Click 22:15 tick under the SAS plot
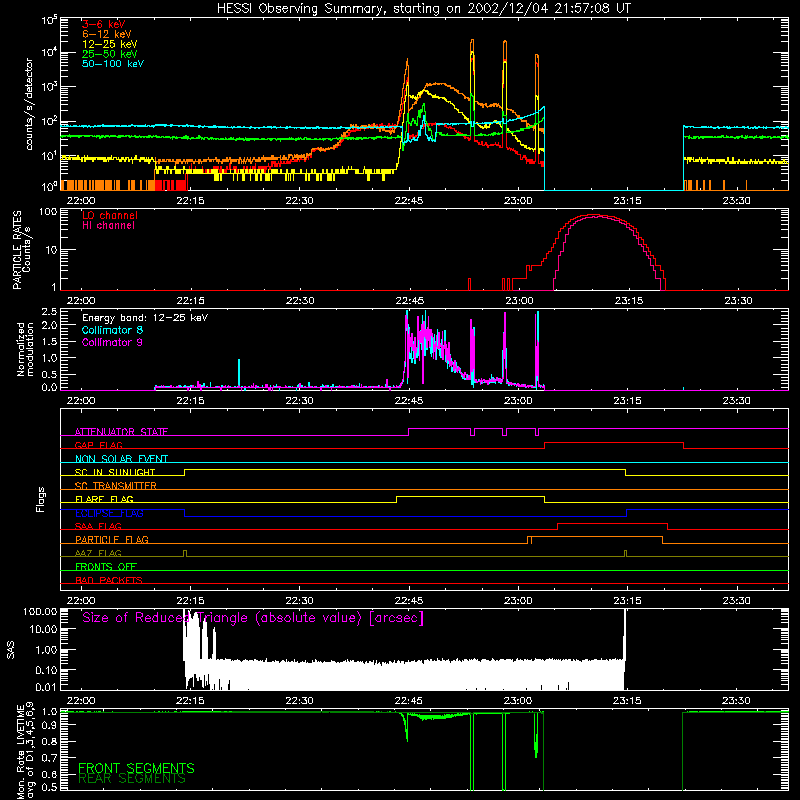800x800 pixels. 190,701
